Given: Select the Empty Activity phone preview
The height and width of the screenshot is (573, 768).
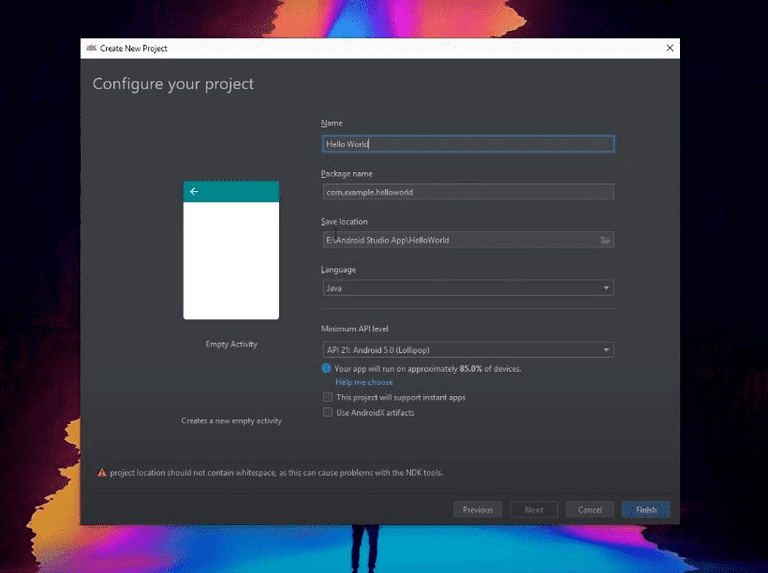Looking at the screenshot, I should point(231,260).
